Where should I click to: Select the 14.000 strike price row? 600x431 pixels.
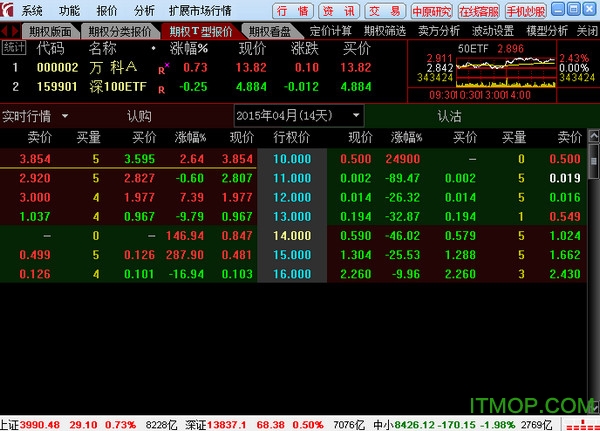(291, 235)
